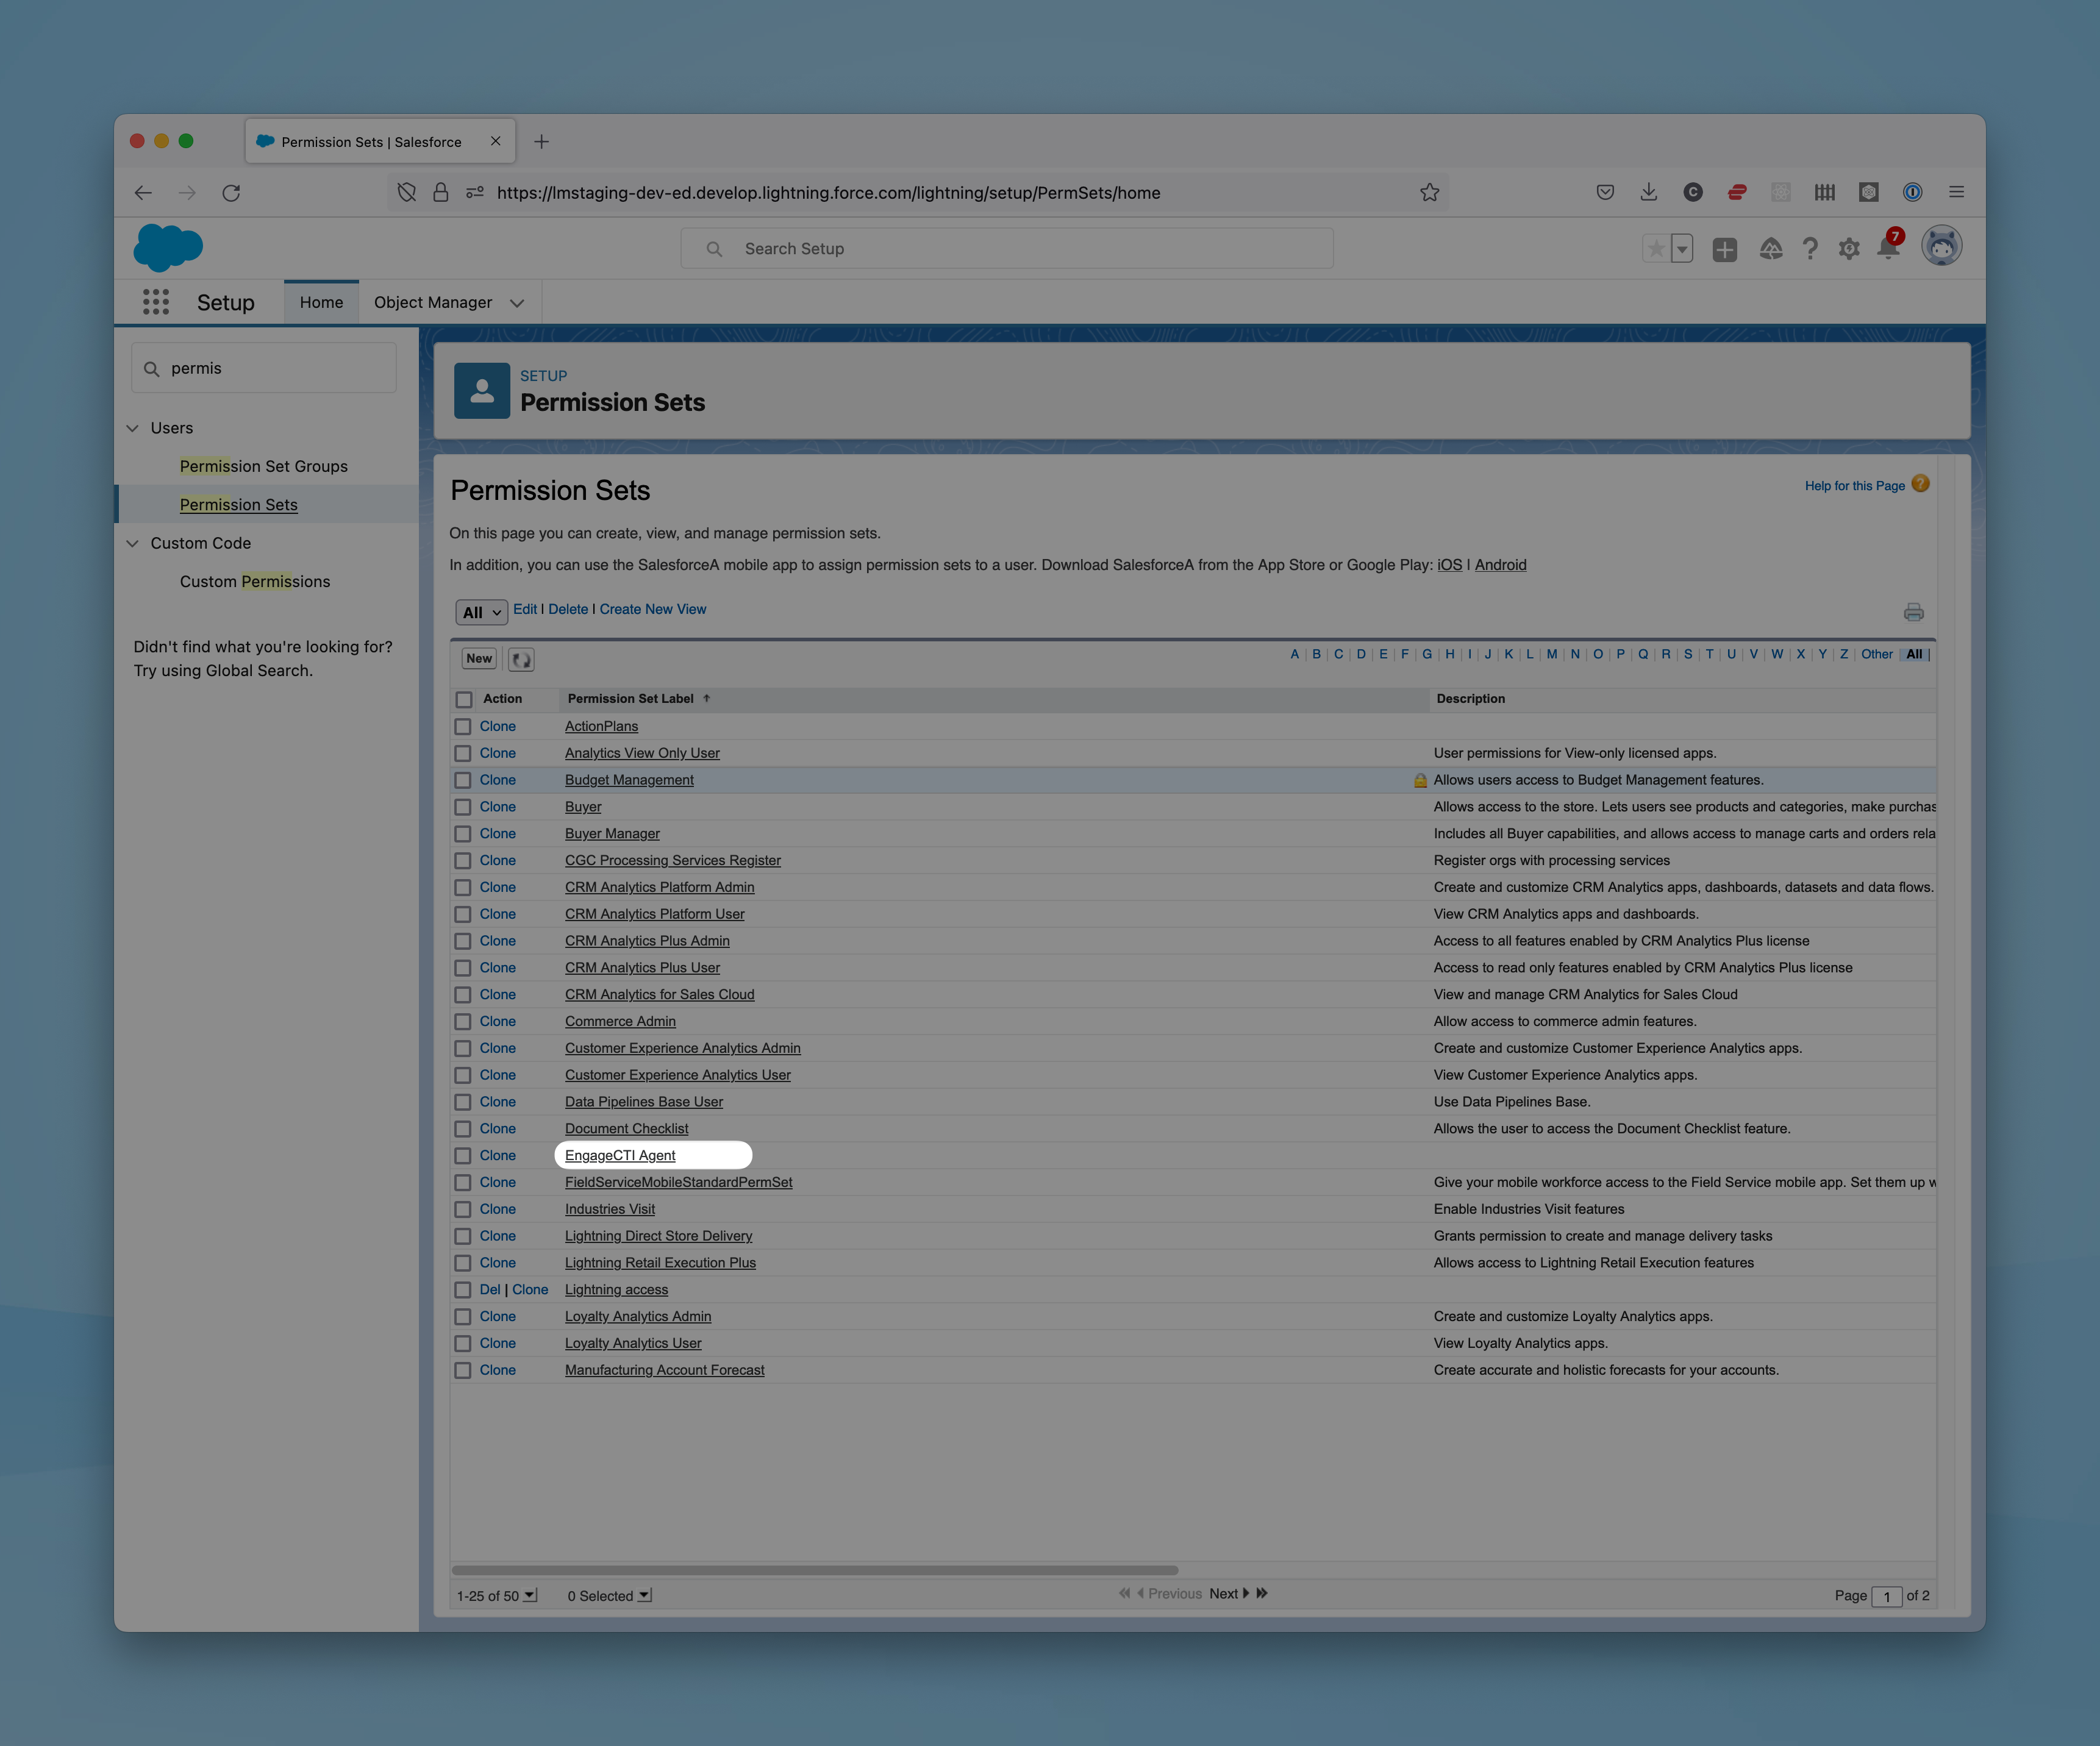Check the Budget Management row checkbox
This screenshot has height=1746, width=2100.
point(463,780)
